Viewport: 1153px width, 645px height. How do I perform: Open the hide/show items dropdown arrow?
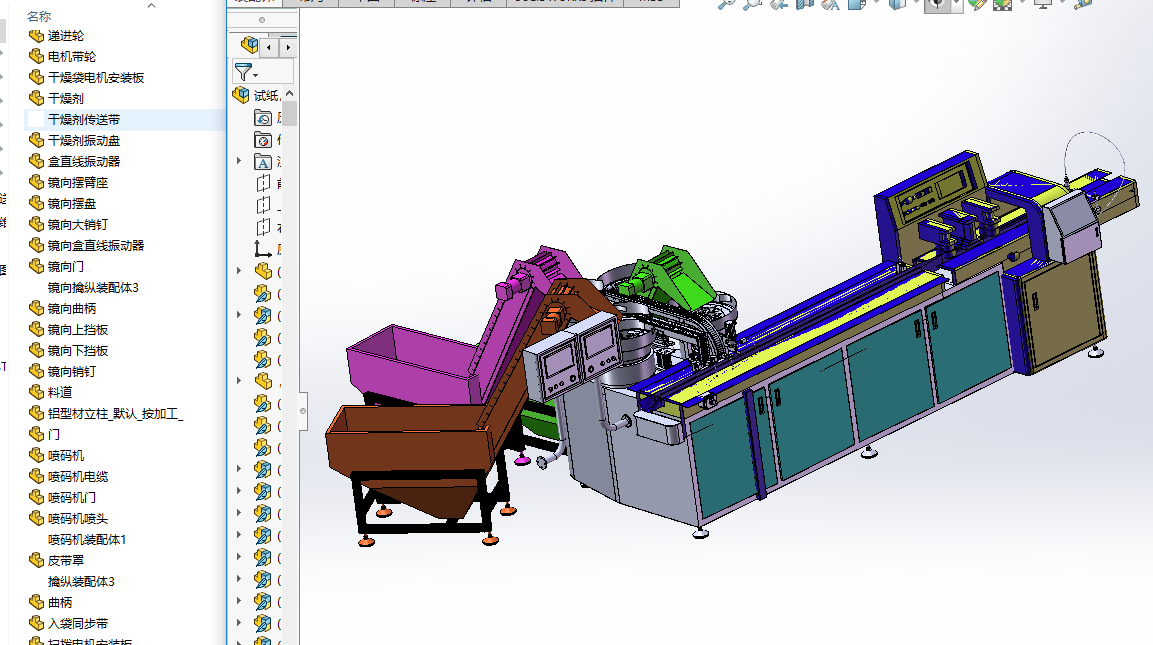(x=957, y=4)
